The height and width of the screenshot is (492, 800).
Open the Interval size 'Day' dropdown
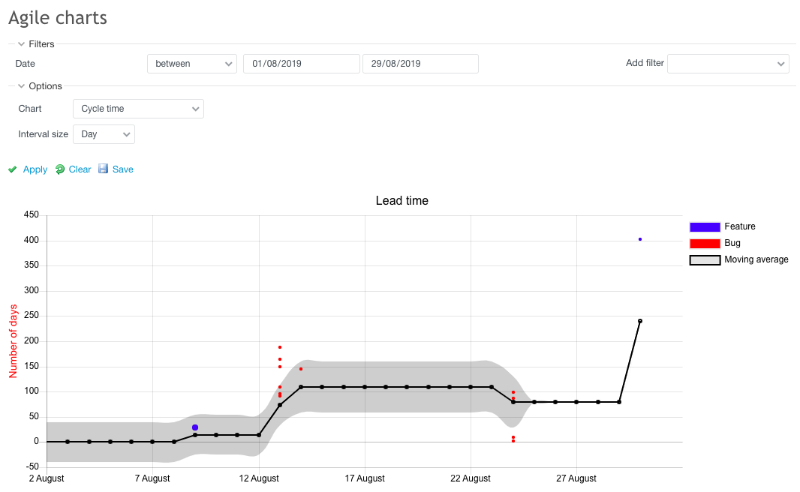pyautogui.click(x=104, y=134)
